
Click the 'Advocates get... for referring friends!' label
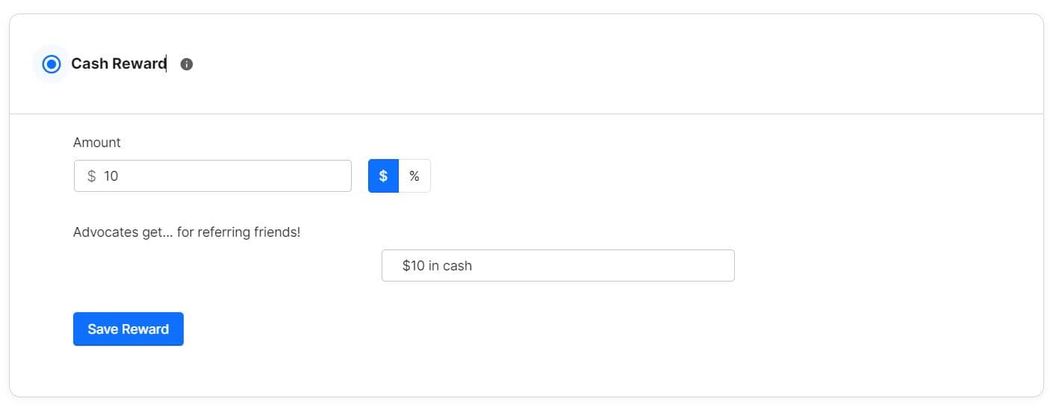click(x=186, y=232)
